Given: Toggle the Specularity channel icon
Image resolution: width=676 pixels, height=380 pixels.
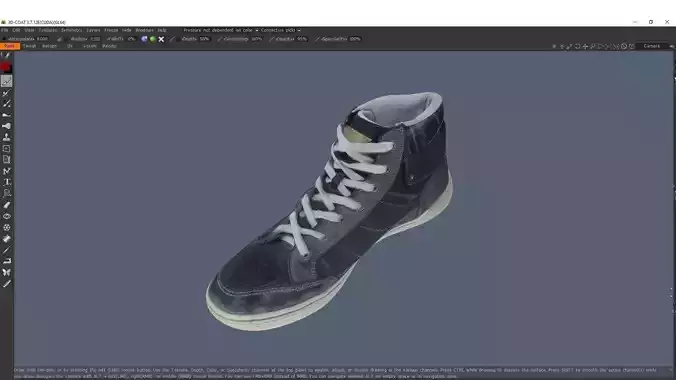Looking at the screenshot, I should pos(317,39).
